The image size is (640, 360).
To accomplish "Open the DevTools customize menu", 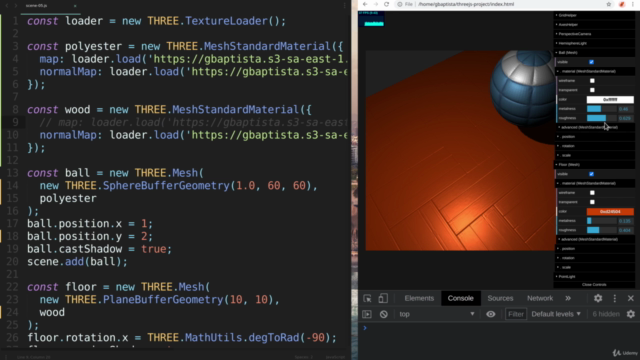I will (615, 298).
